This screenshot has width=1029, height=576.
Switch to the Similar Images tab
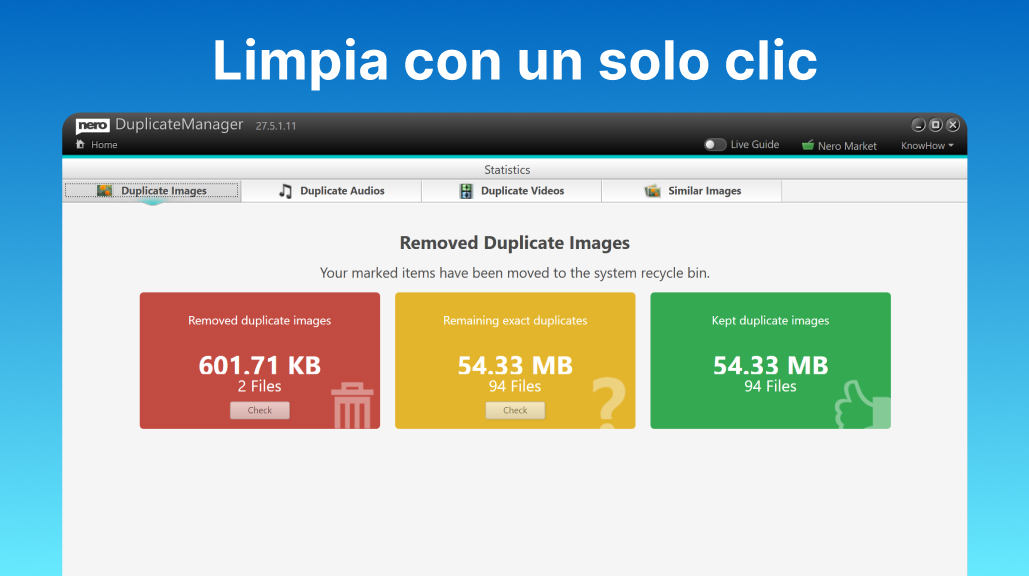[x=691, y=190]
